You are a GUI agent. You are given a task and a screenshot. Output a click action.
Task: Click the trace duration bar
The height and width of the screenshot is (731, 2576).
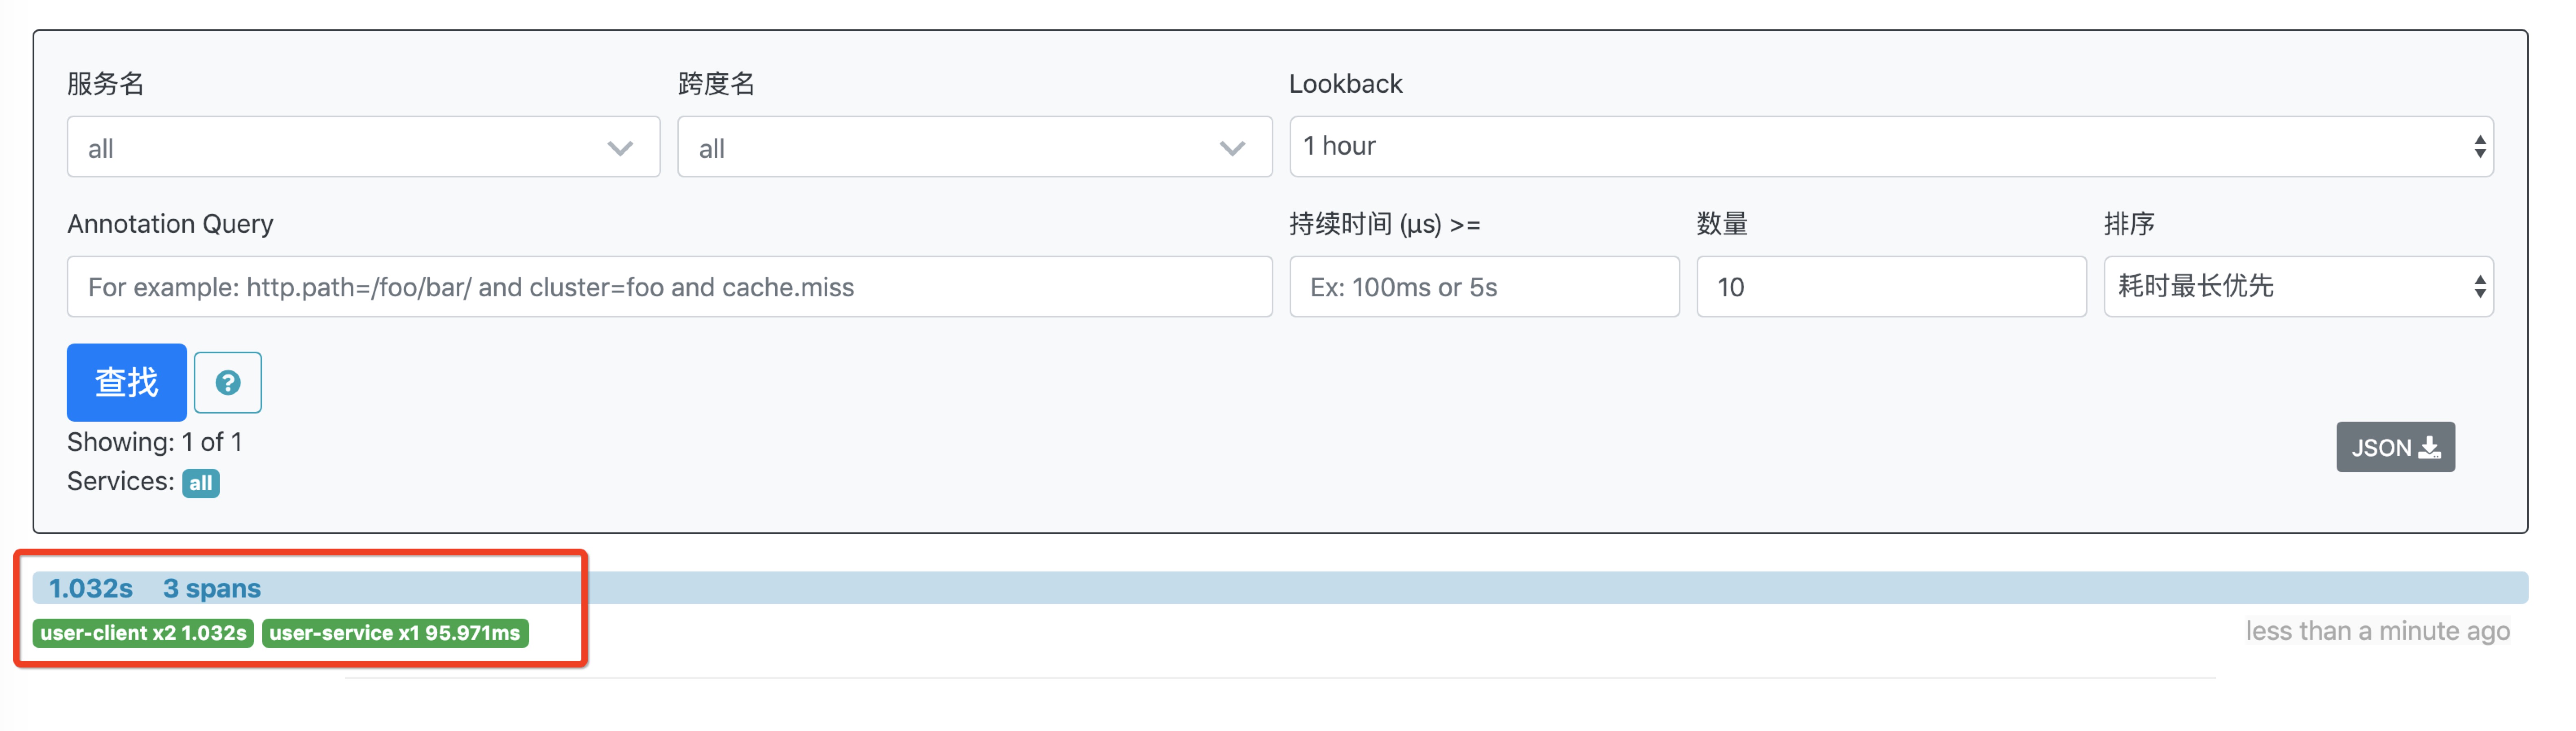point(1400,588)
